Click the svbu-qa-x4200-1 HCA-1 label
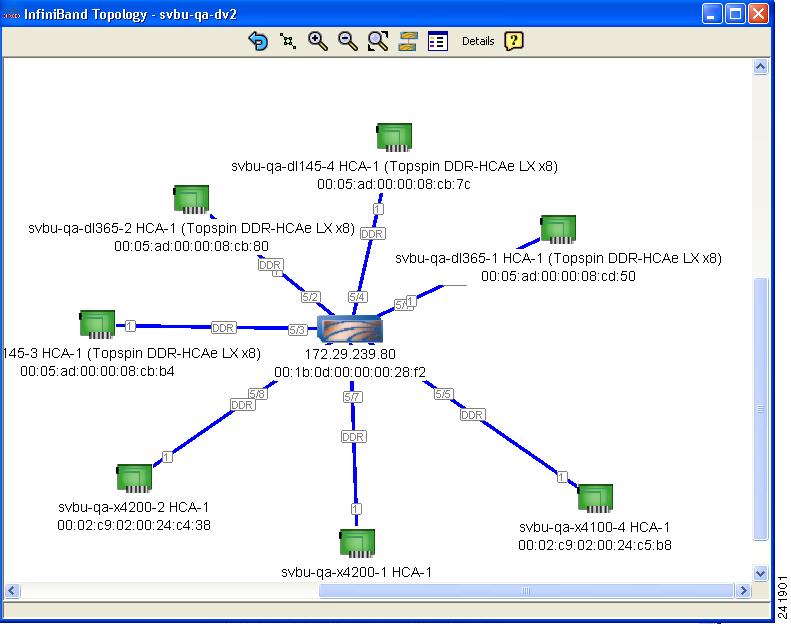Image resolution: width=791 pixels, height=624 pixels. [357, 572]
